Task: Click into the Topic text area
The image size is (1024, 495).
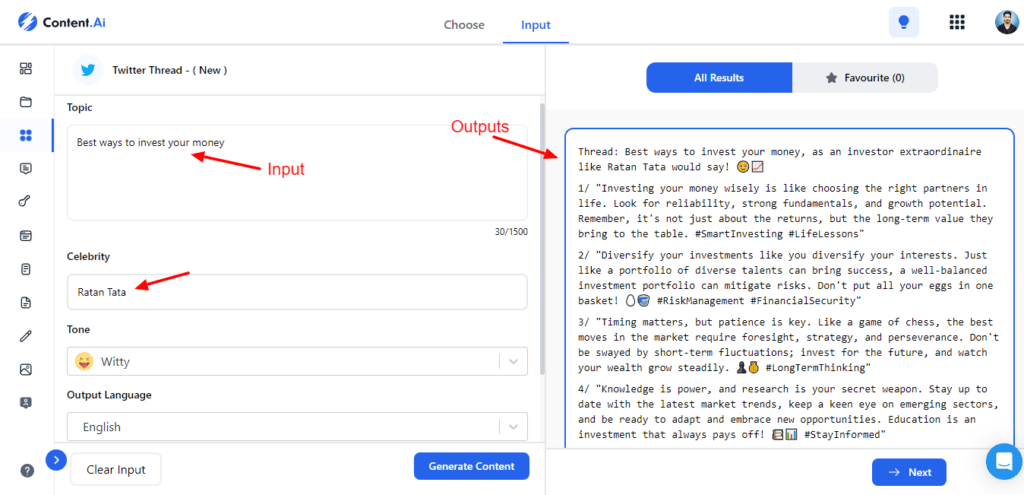Action: pyautogui.click(x=297, y=172)
